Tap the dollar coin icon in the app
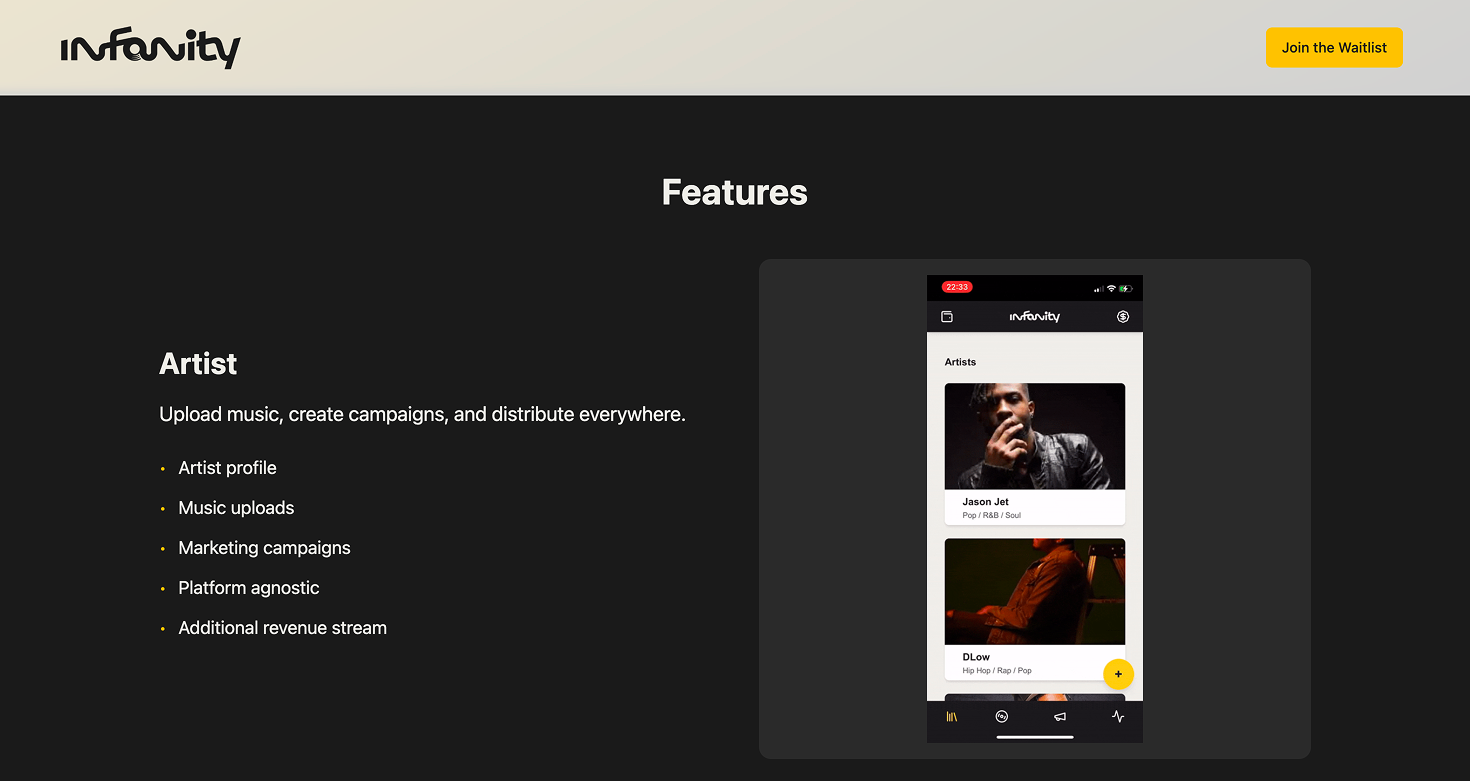This screenshot has height=781, width=1470. coord(1123,316)
